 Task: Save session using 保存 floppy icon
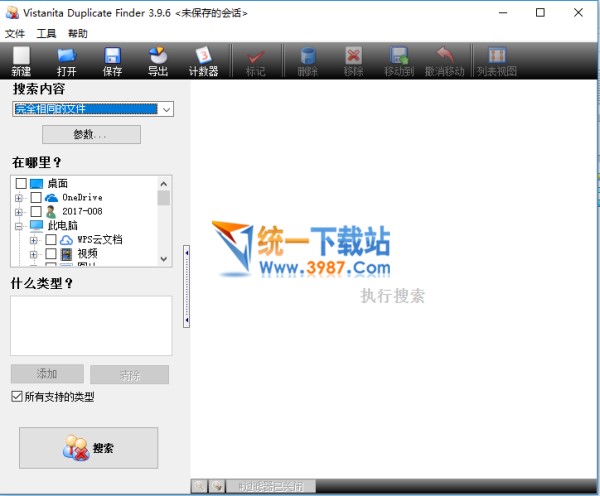[x=112, y=61]
